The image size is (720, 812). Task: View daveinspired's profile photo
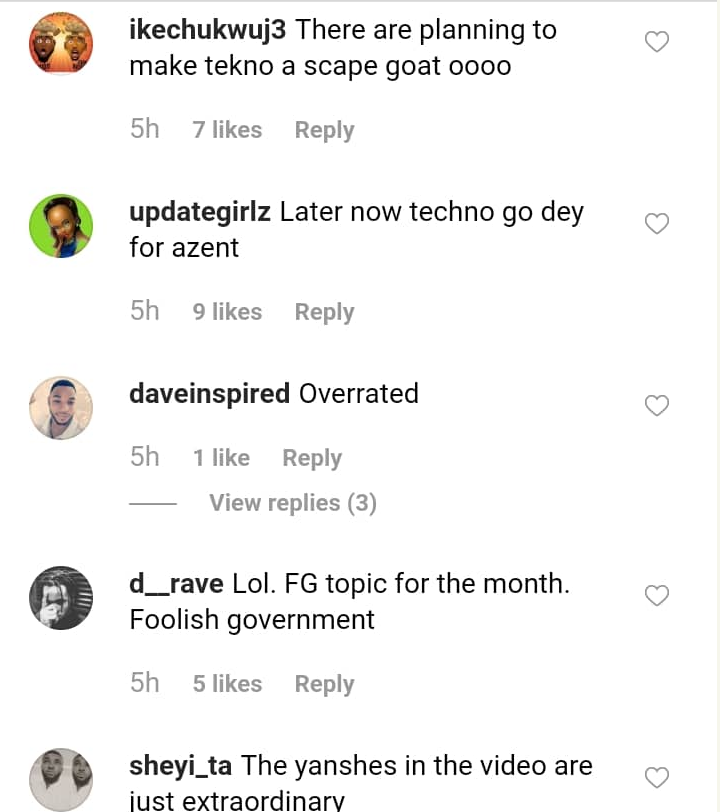point(61,407)
